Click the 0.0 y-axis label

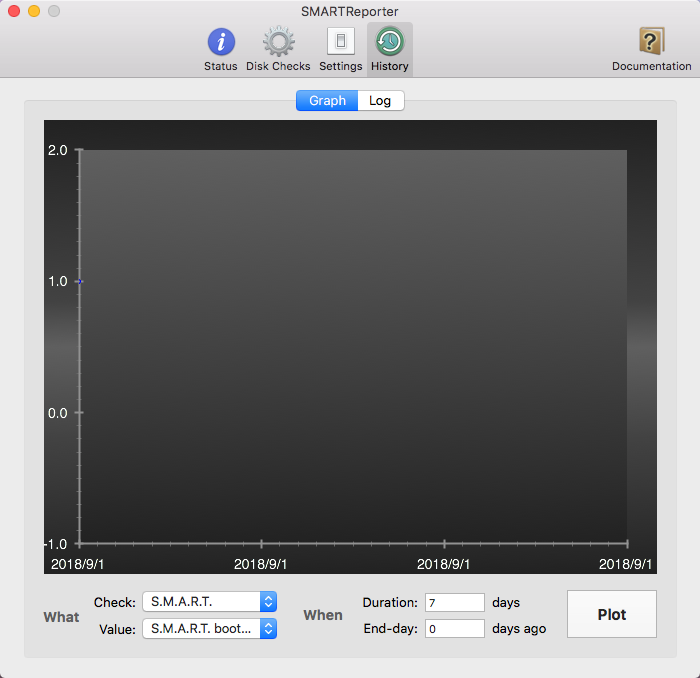click(58, 413)
